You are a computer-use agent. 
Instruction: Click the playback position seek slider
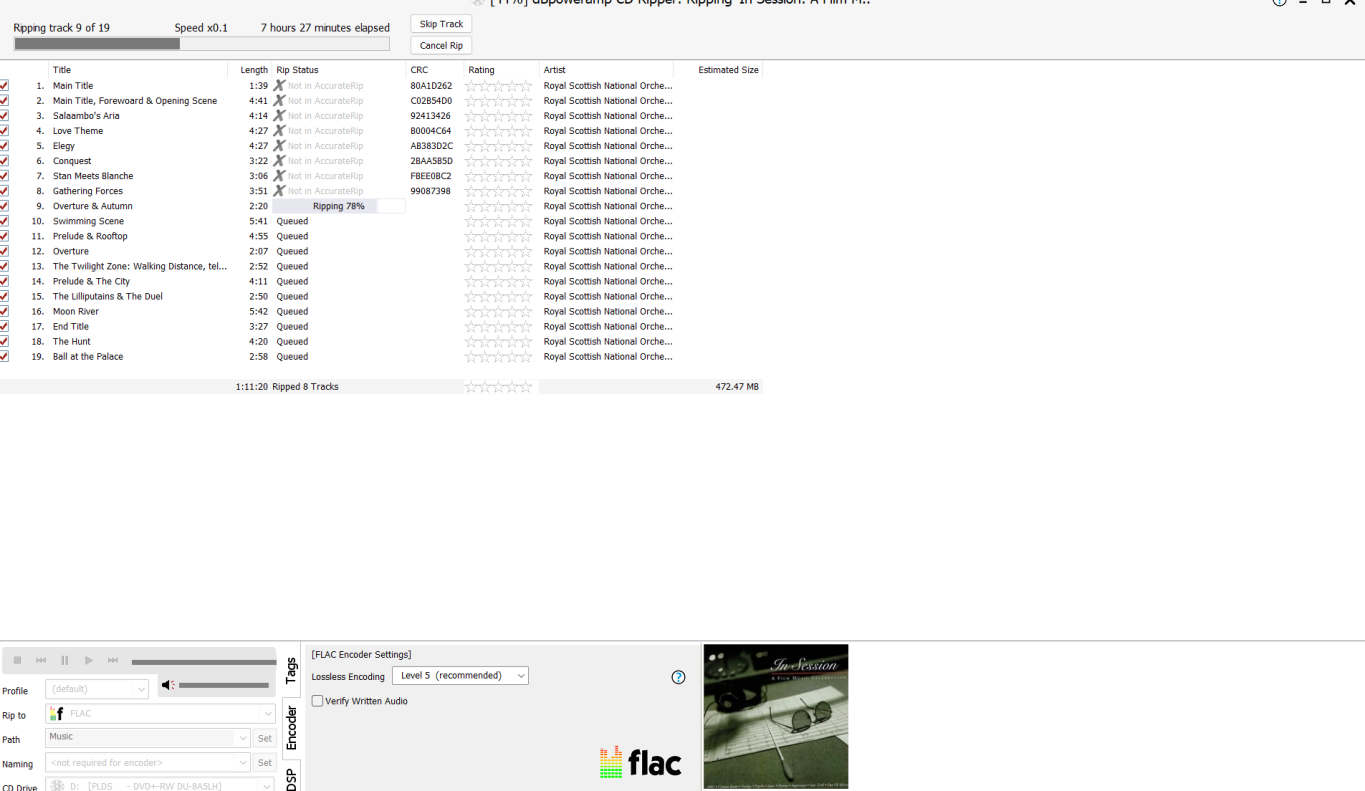pos(204,662)
